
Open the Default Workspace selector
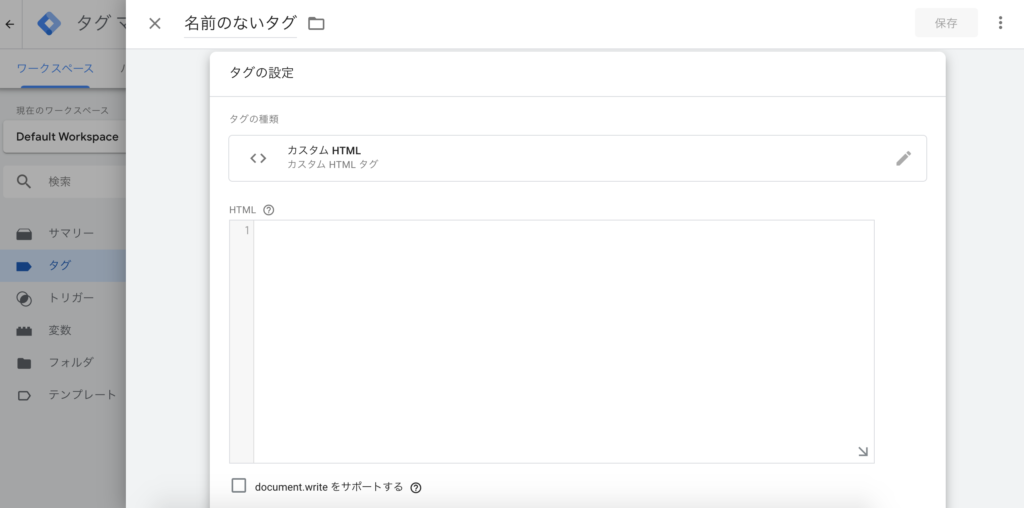point(66,137)
